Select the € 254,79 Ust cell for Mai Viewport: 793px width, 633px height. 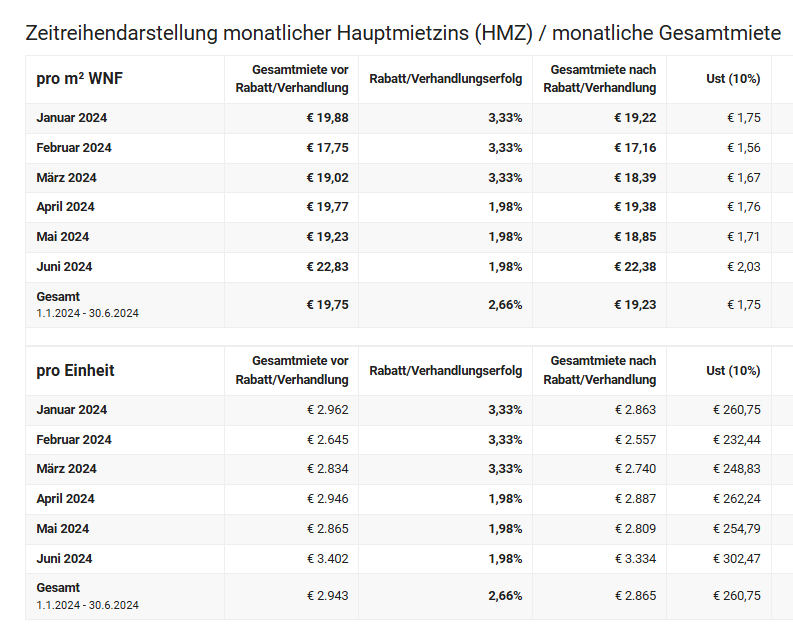coord(736,529)
